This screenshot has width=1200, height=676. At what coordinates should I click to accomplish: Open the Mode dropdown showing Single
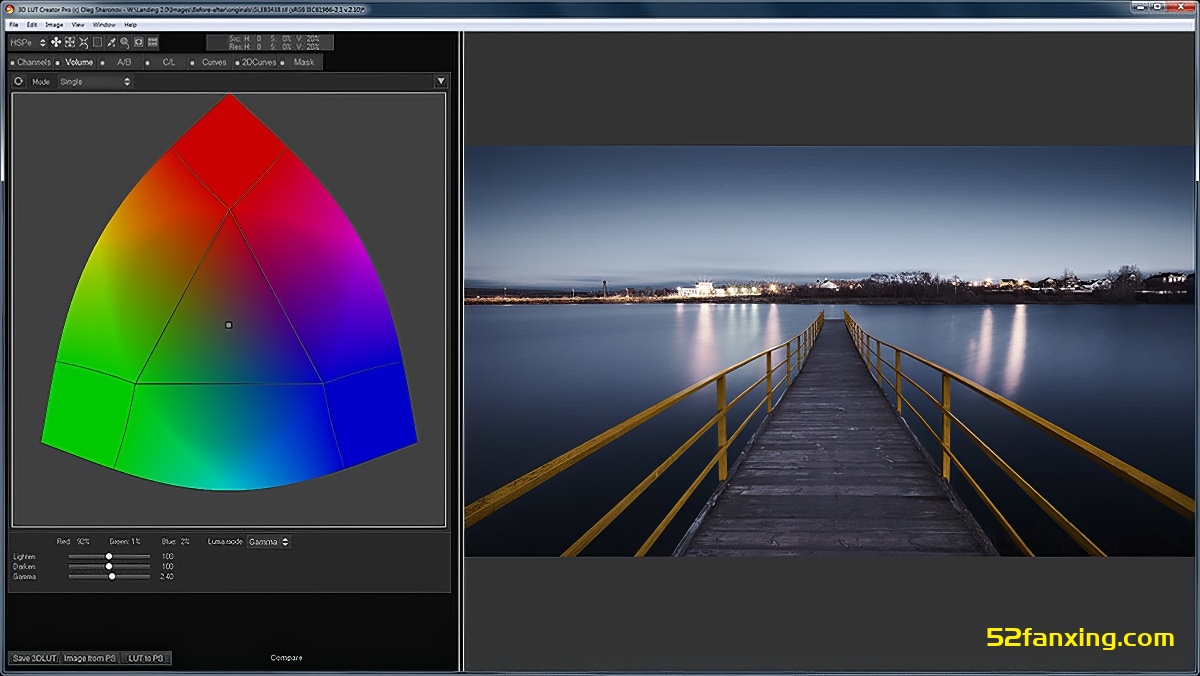point(95,82)
